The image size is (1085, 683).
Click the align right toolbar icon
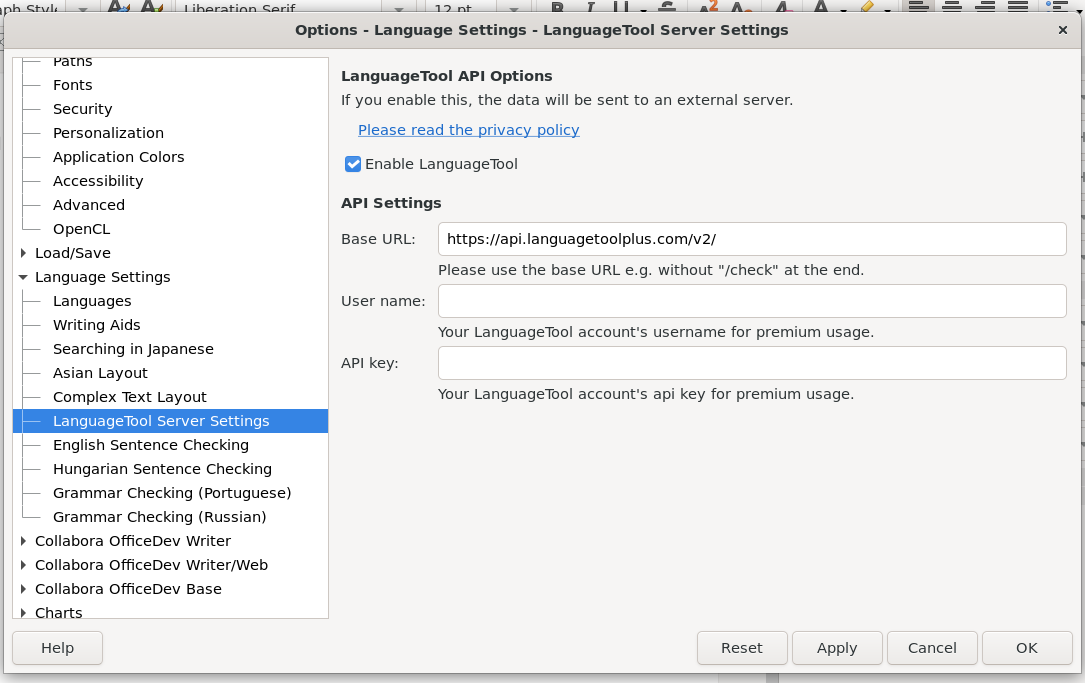point(985,7)
